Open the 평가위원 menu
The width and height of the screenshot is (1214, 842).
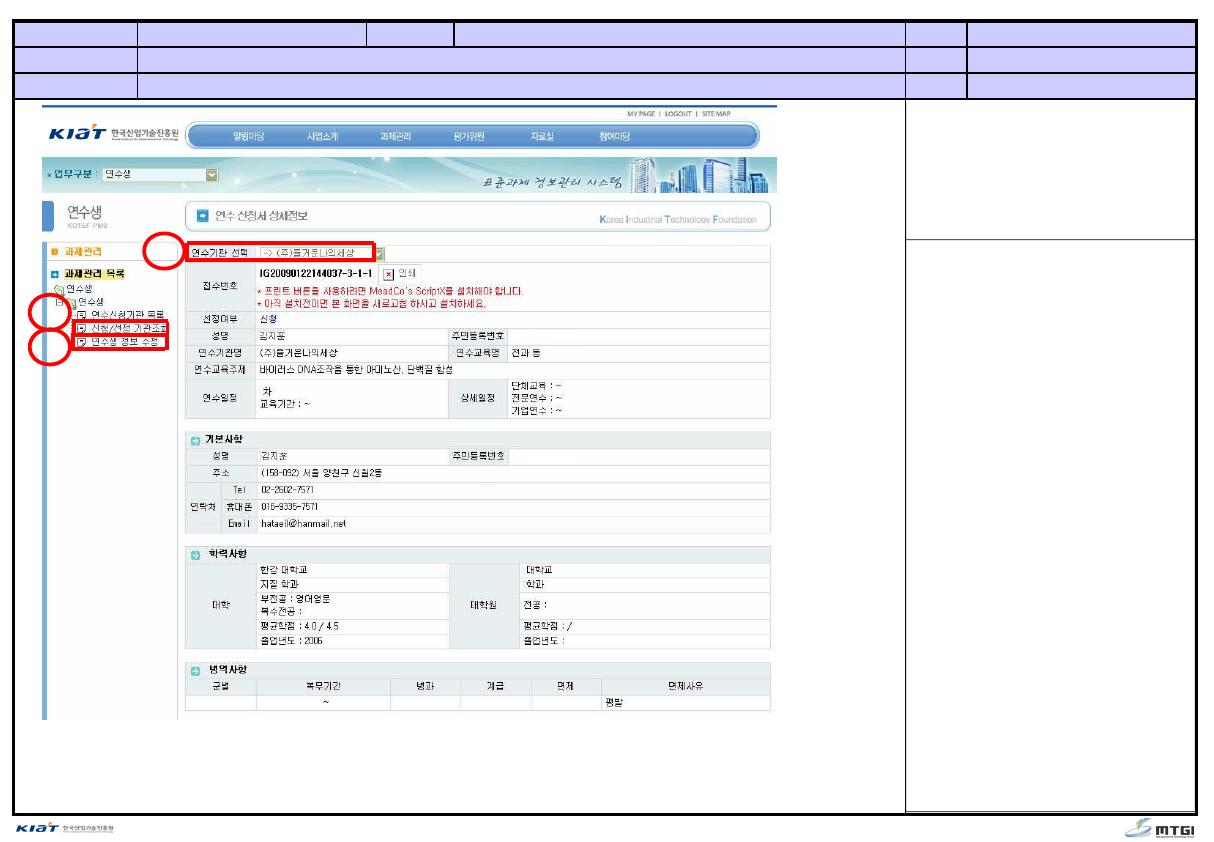470,136
